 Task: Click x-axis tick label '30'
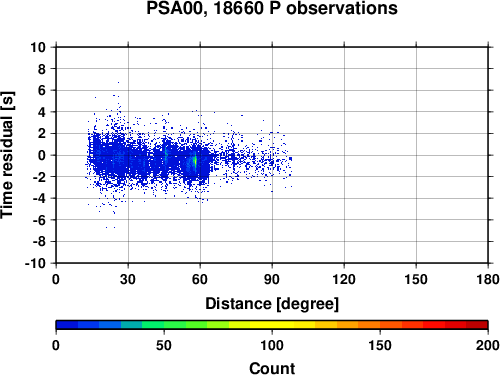point(128,279)
